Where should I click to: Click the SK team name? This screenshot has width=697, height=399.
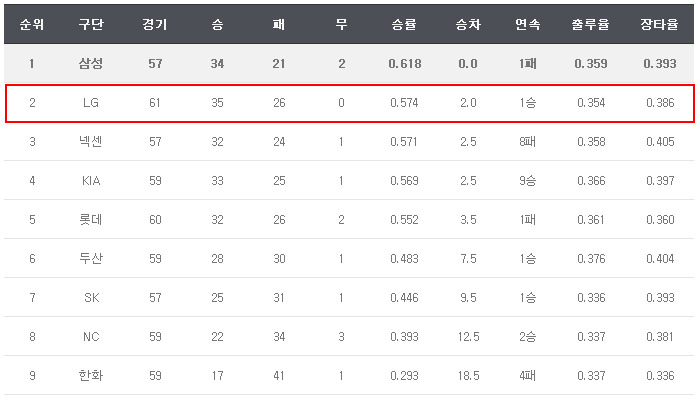point(92,298)
